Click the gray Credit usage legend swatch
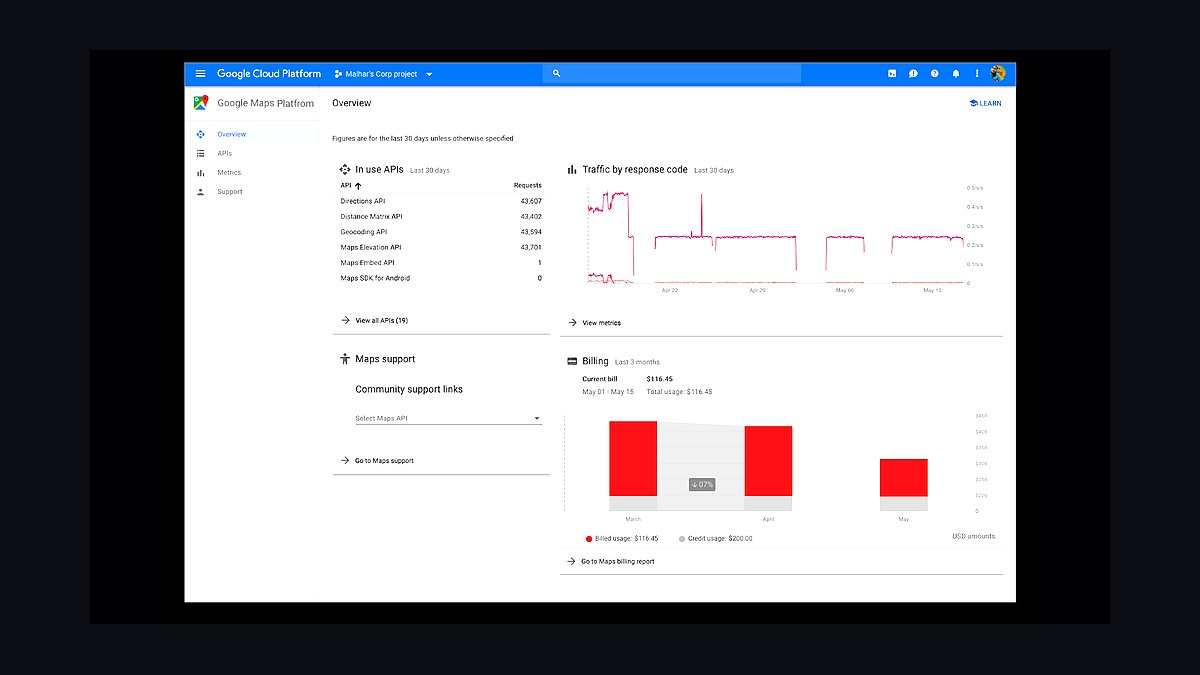 point(682,538)
